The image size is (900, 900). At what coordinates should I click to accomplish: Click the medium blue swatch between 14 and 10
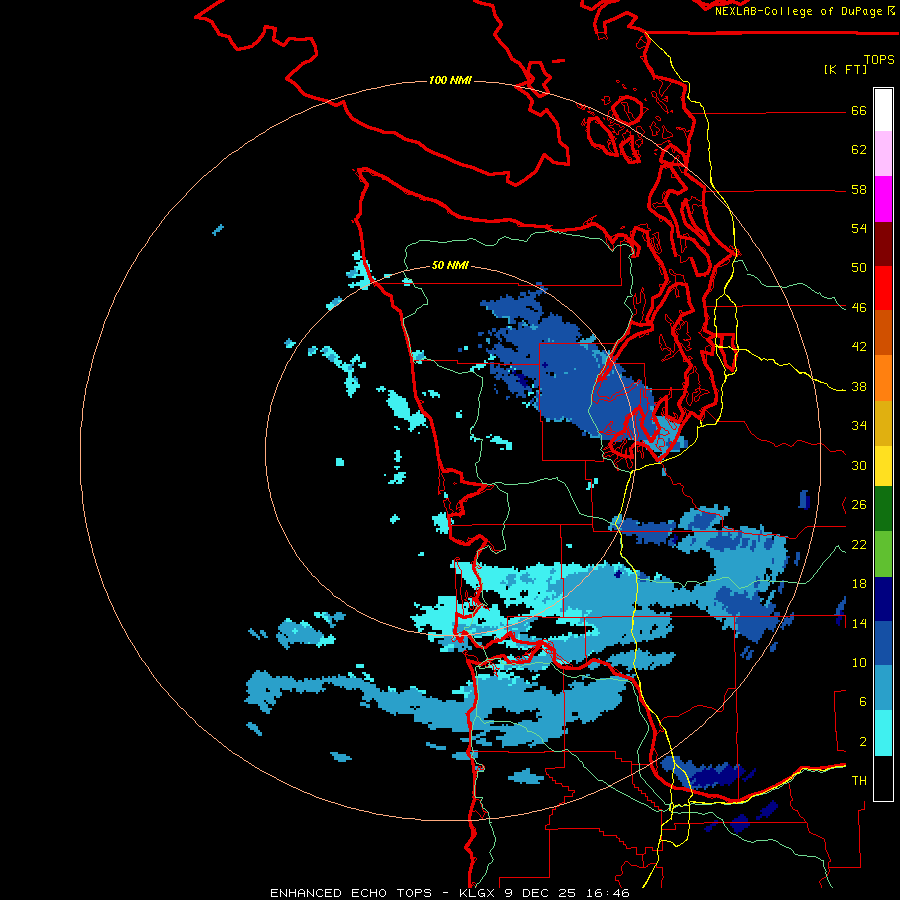pos(883,643)
